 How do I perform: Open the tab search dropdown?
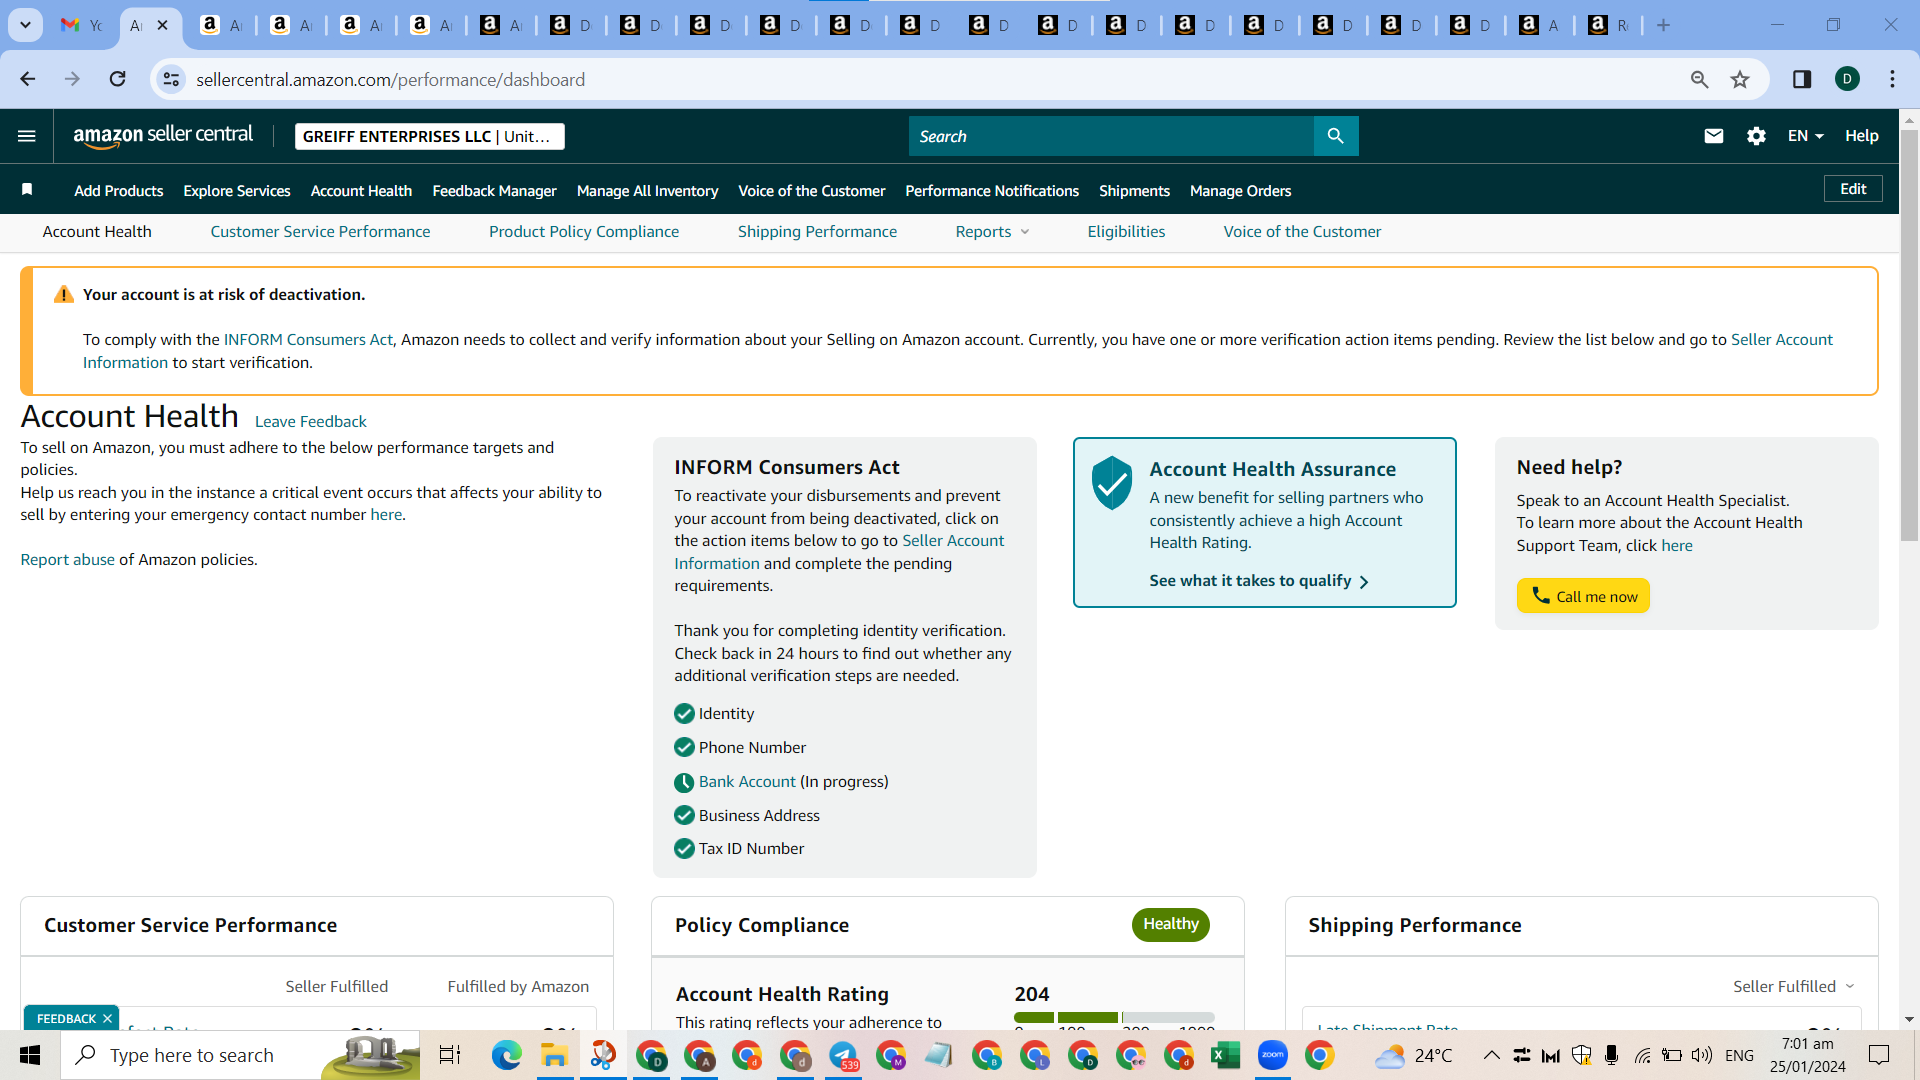pos(25,25)
